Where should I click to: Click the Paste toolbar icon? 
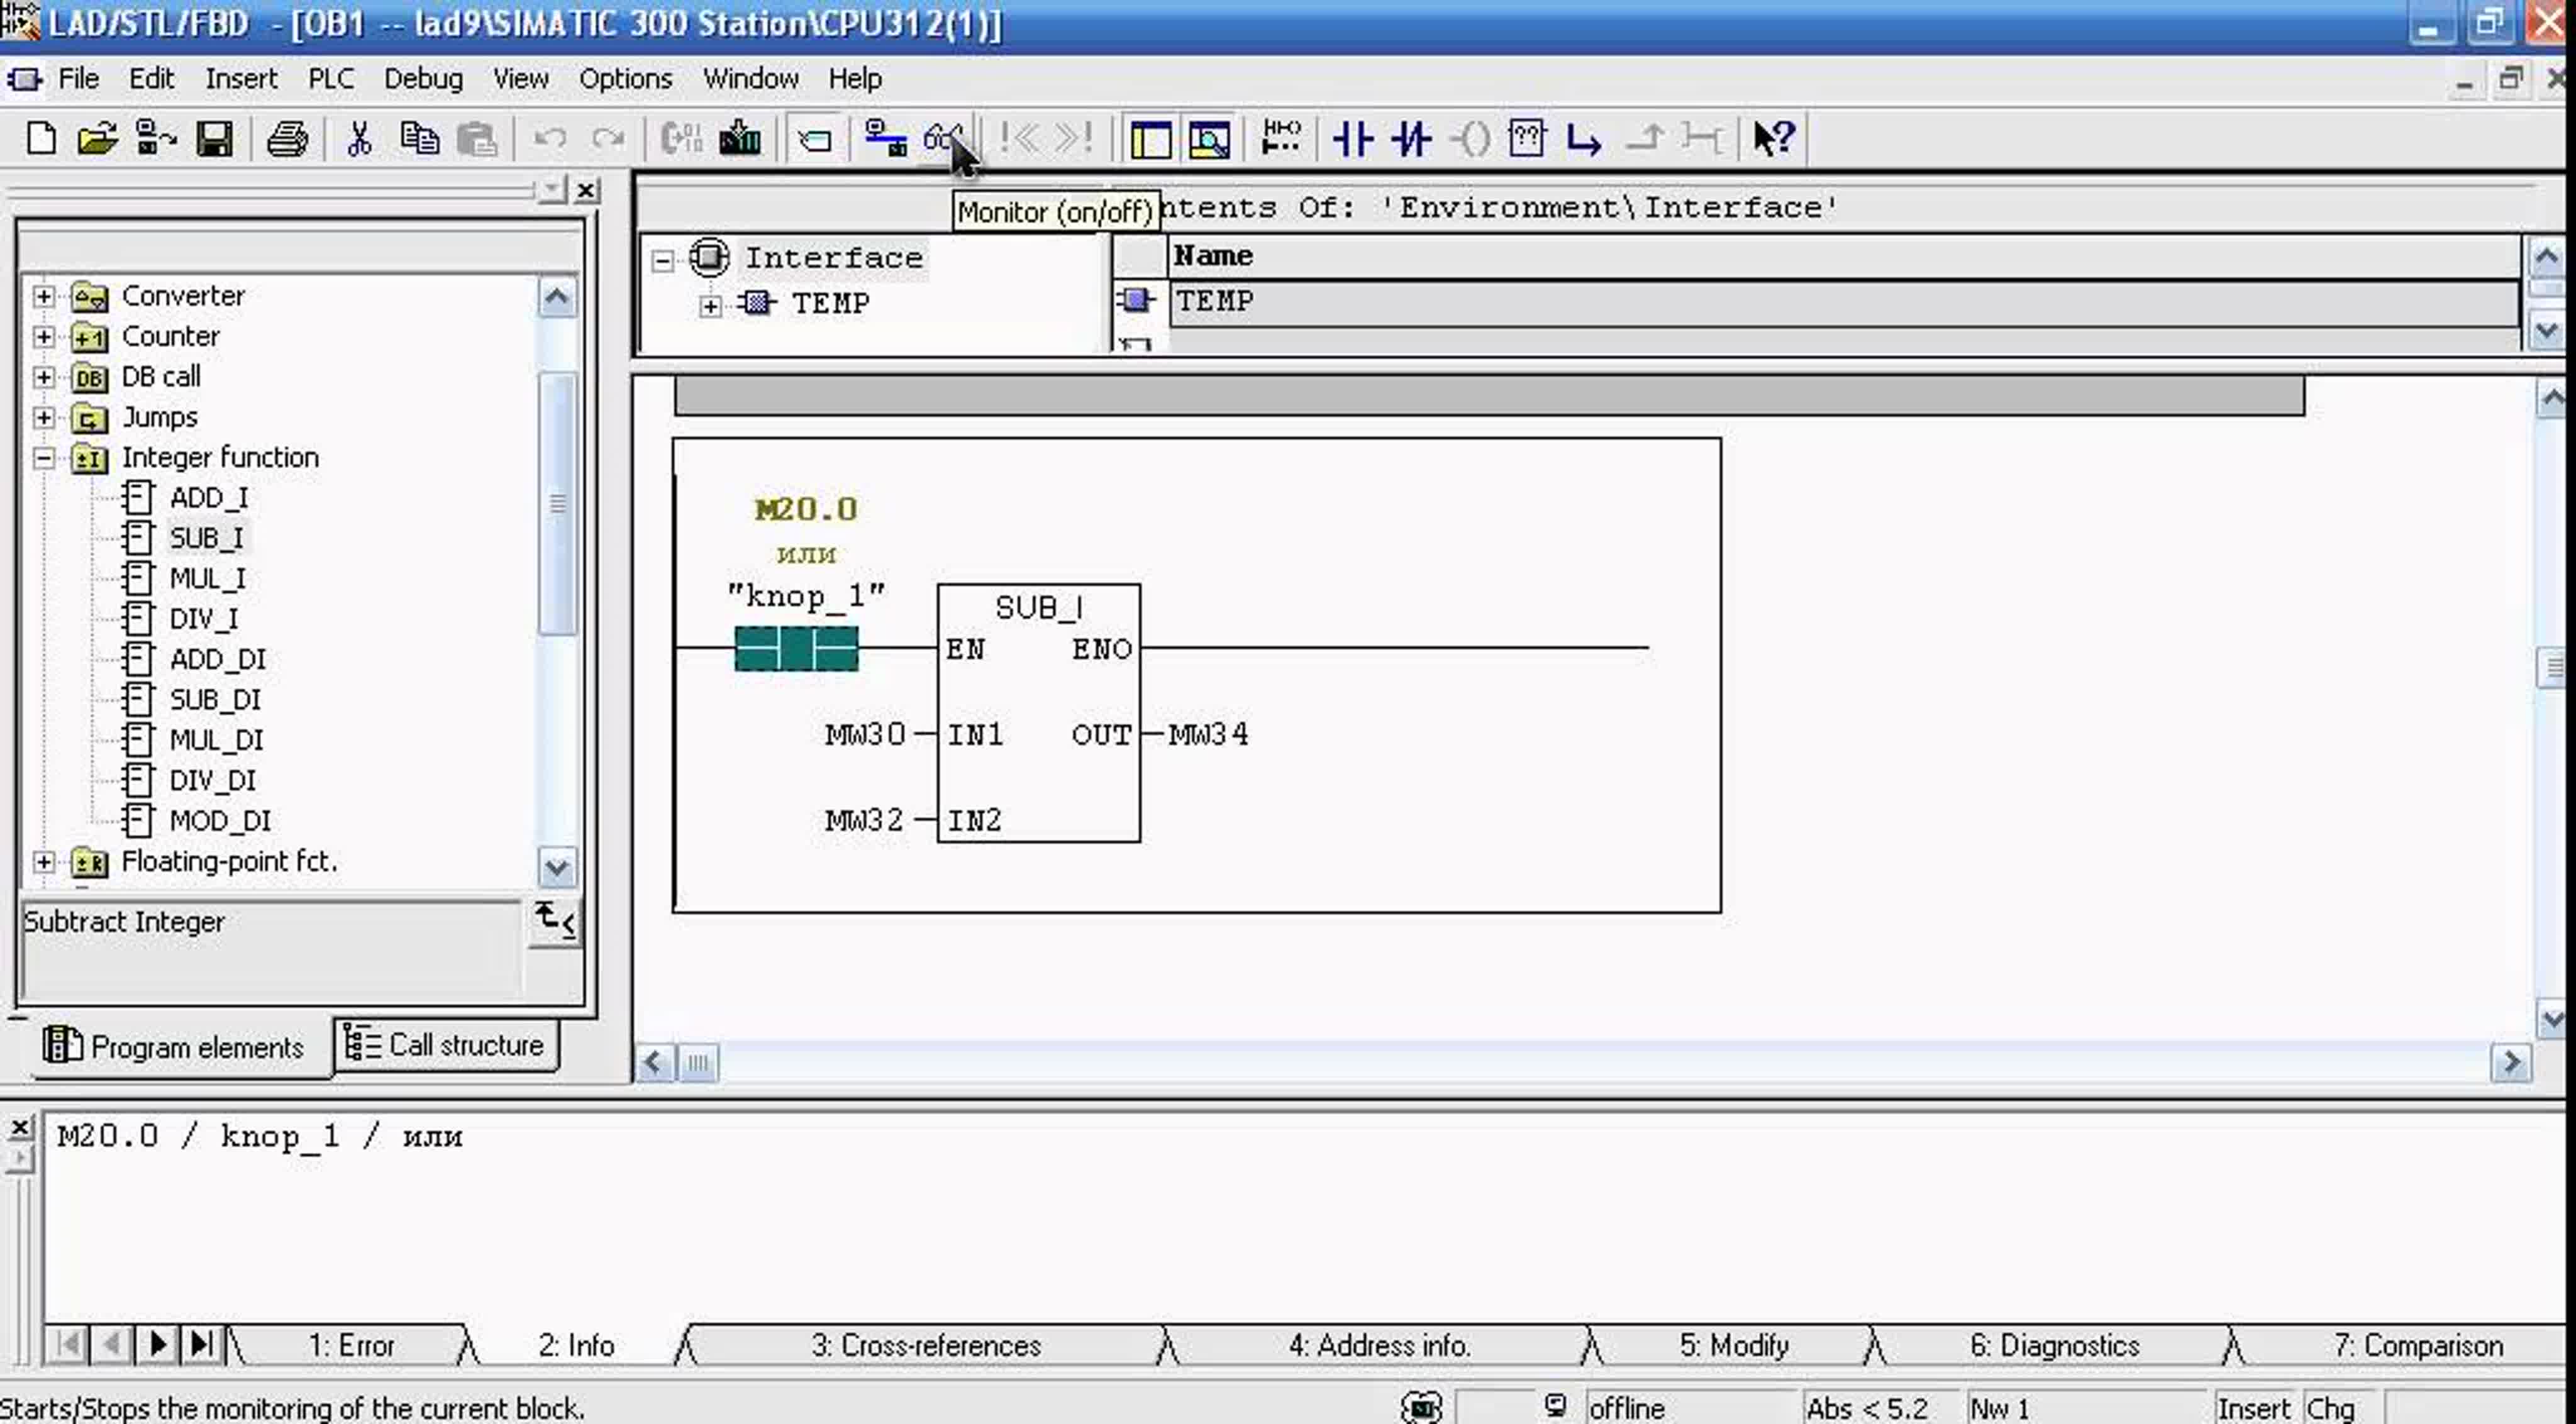tap(477, 138)
